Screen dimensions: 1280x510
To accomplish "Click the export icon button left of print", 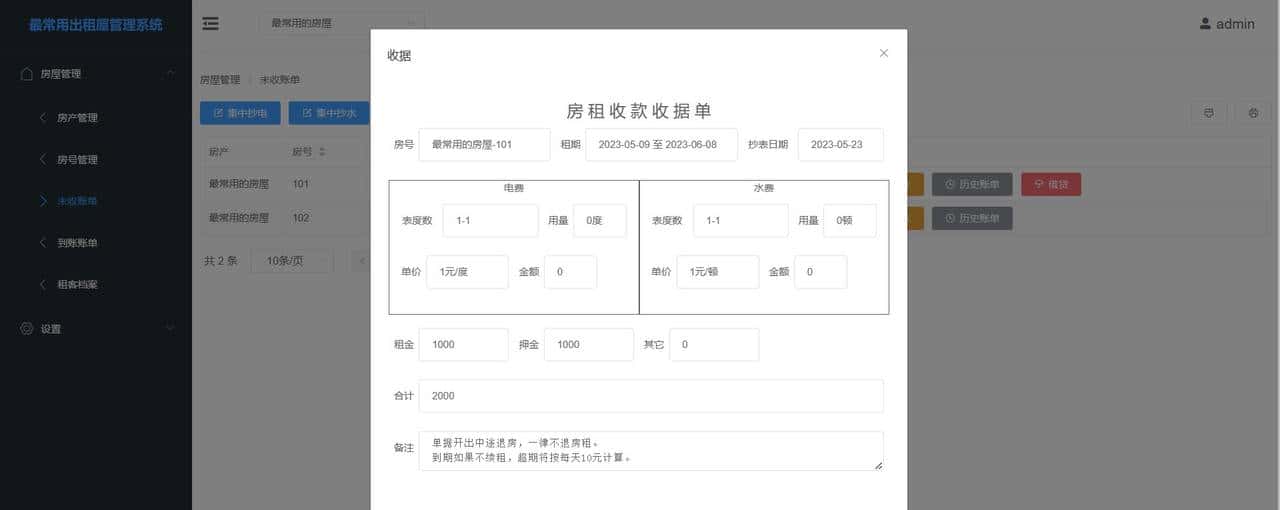I will [1209, 113].
